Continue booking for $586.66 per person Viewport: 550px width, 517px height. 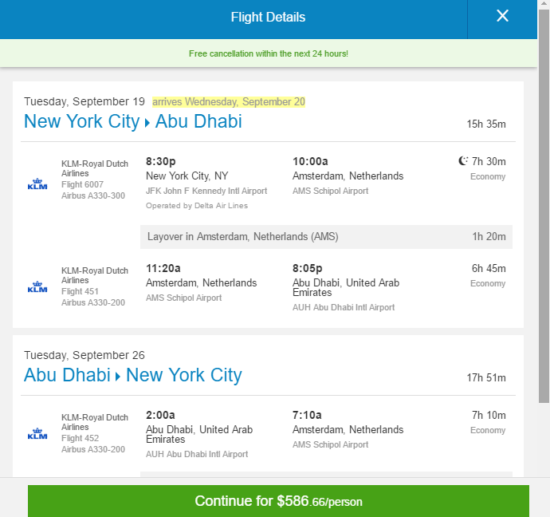pos(279,501)
